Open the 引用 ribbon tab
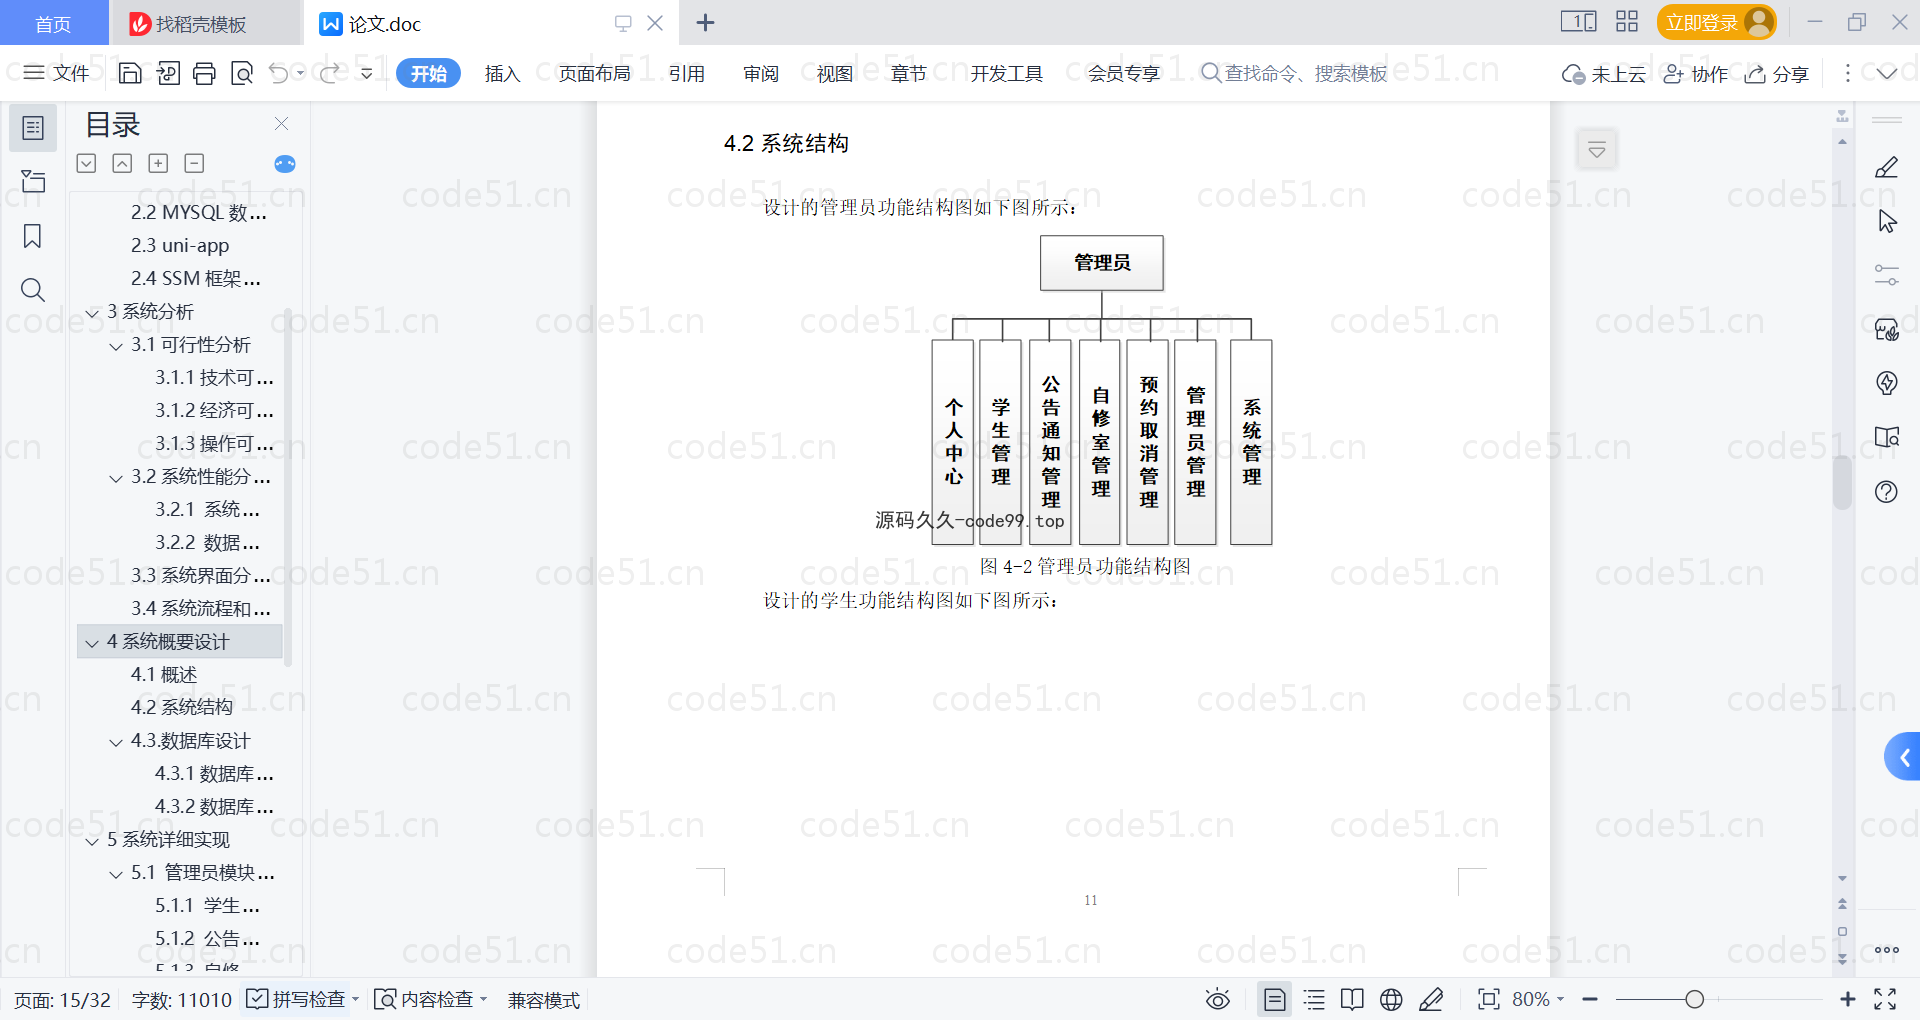1920x1020 pixels. click(x=687, y=73)
